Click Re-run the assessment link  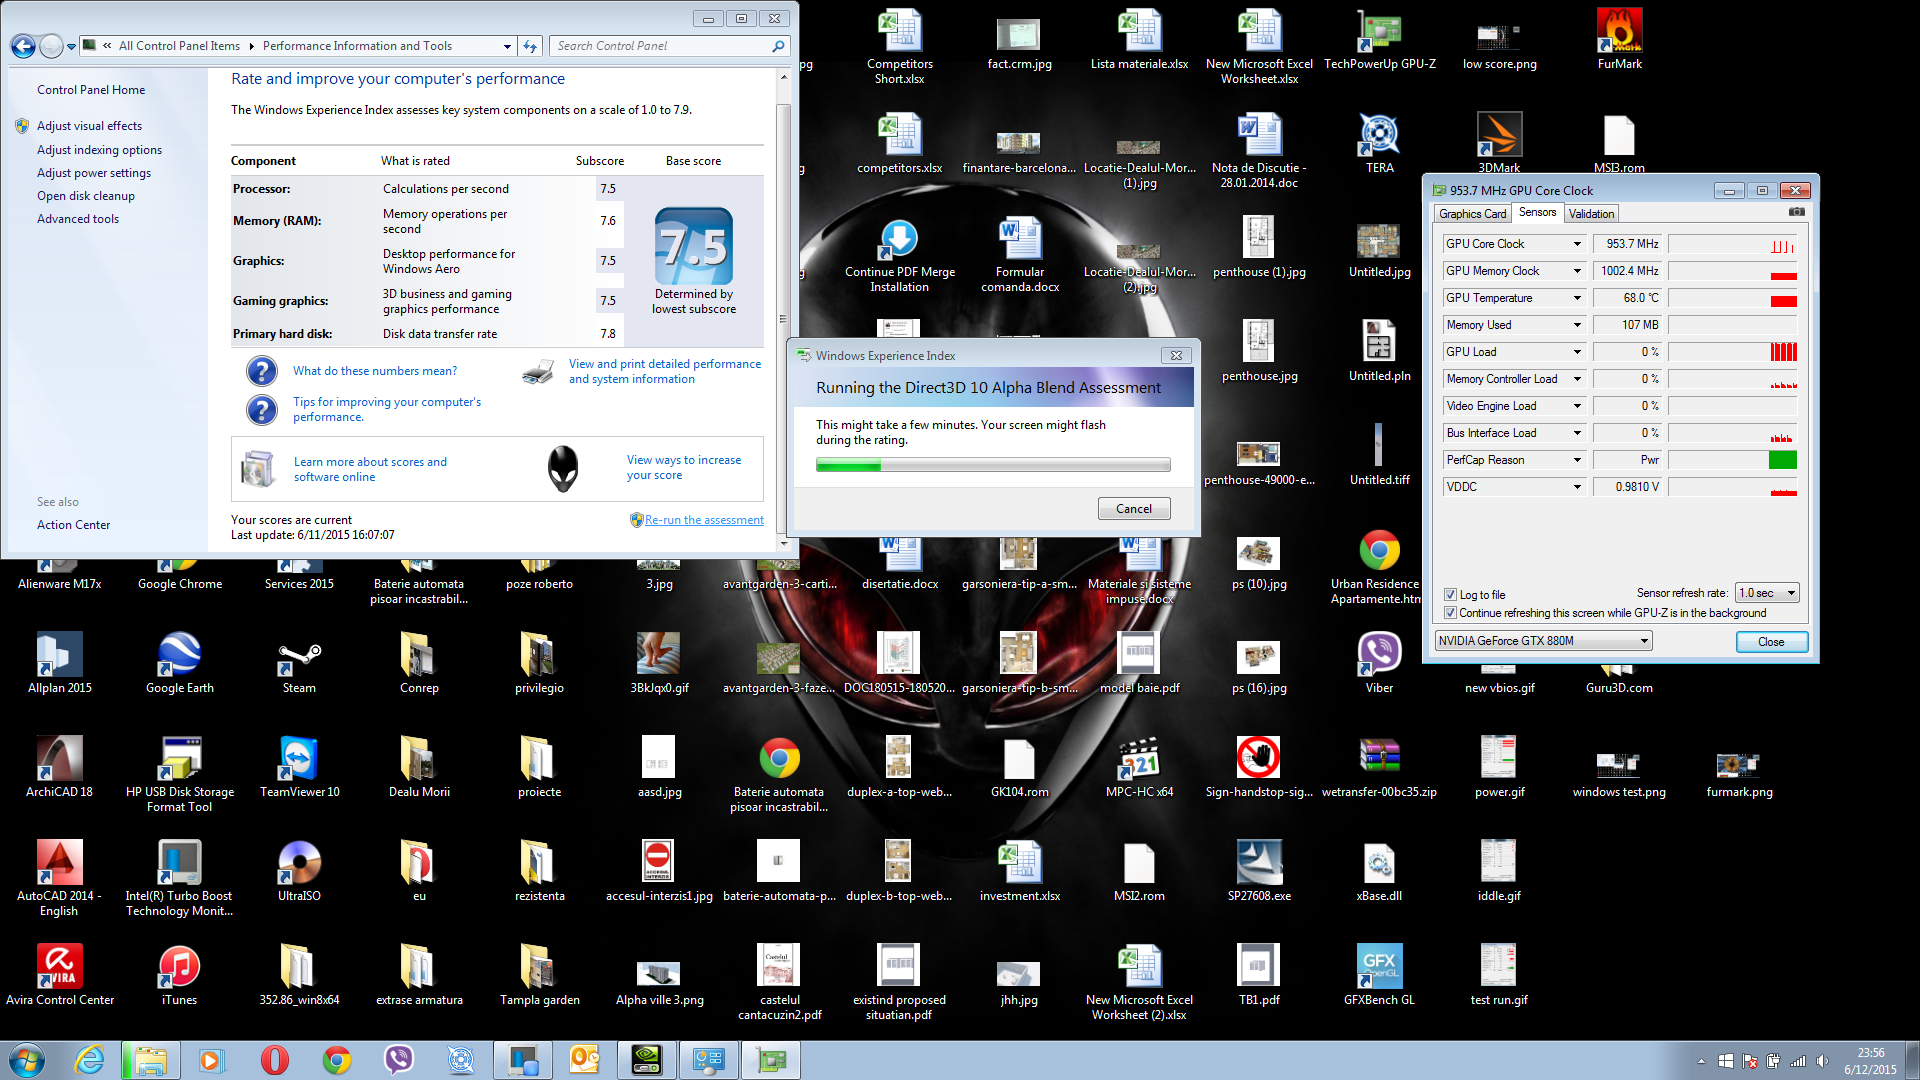point(704,520)
